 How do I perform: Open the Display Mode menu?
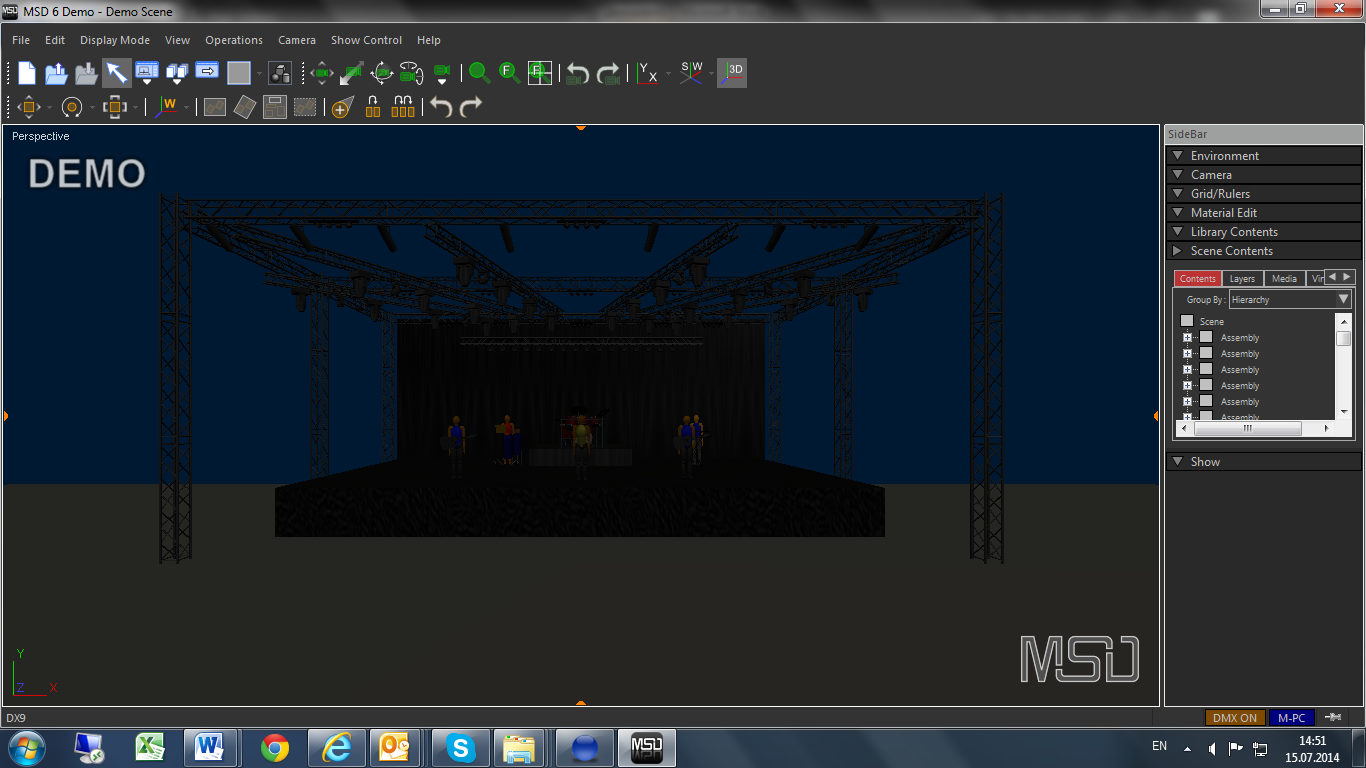coord(115,40)
